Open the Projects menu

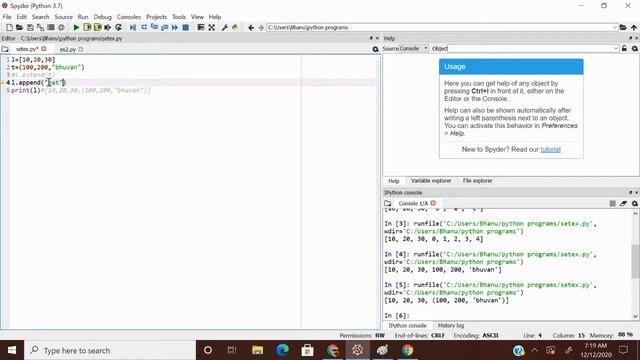(156, 17)
